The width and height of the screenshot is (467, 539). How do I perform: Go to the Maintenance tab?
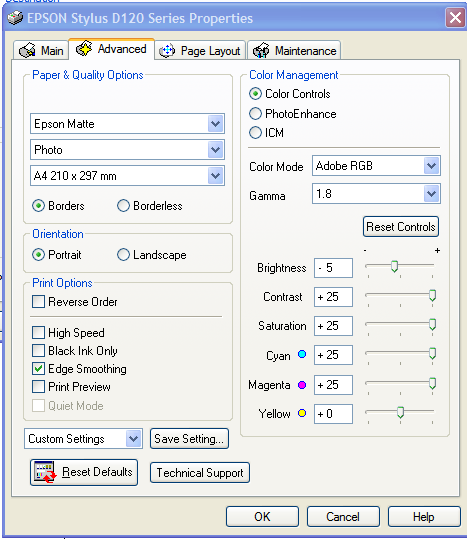(x=294, y=51)
